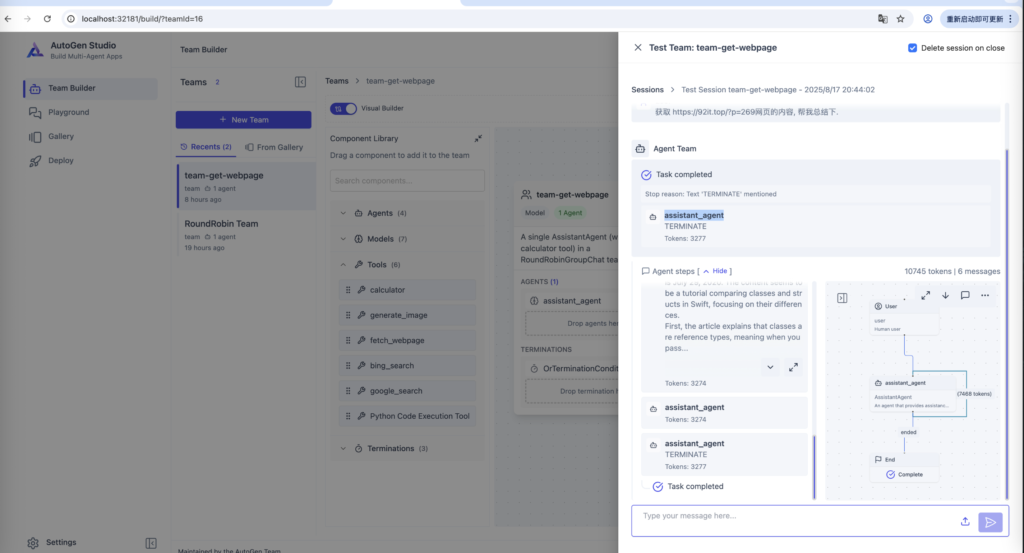Image resolution: width=1024 pixels, height=553 pixels.
Task: Select the team-get-webpage team entry
Action: (x=246, y=187)
